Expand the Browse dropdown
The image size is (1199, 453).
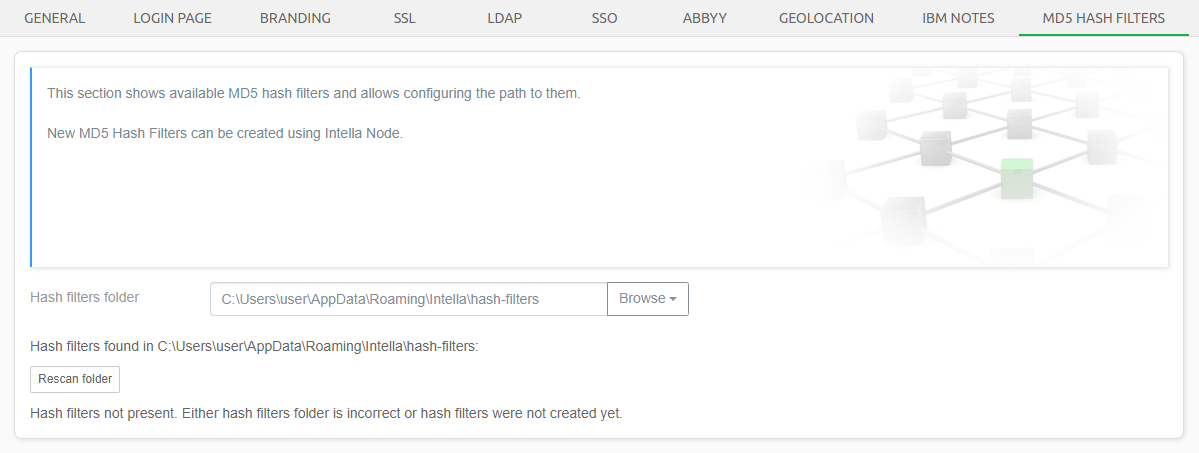pos(647,299)
